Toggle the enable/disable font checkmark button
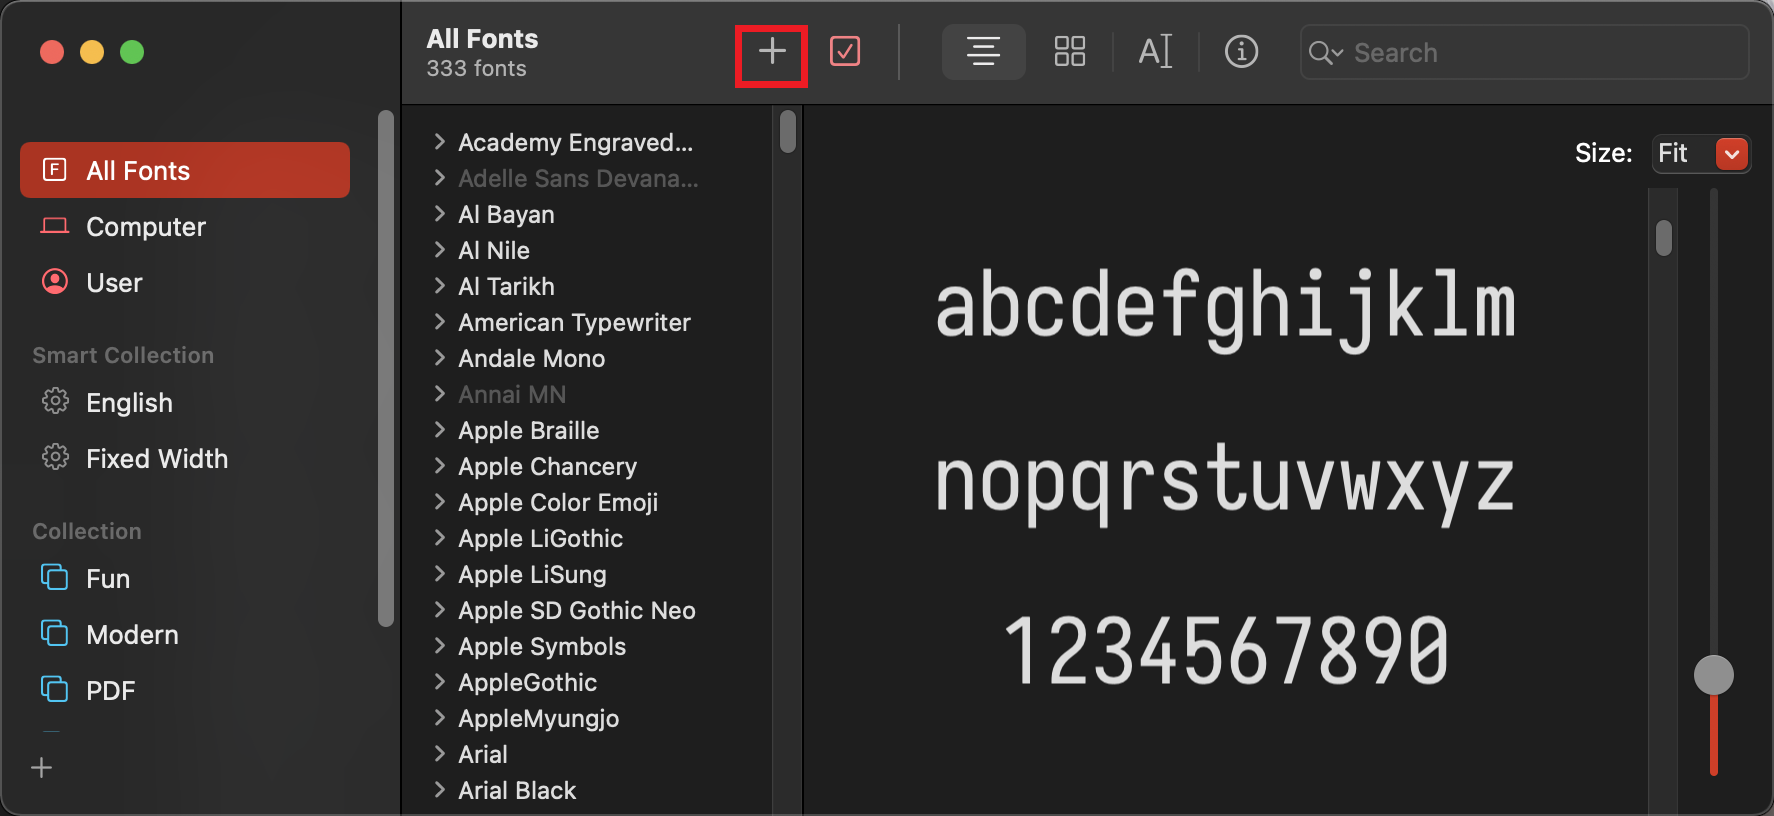Screen dimensions: 1774x816 pyautogui.click(x=845, y=52)
